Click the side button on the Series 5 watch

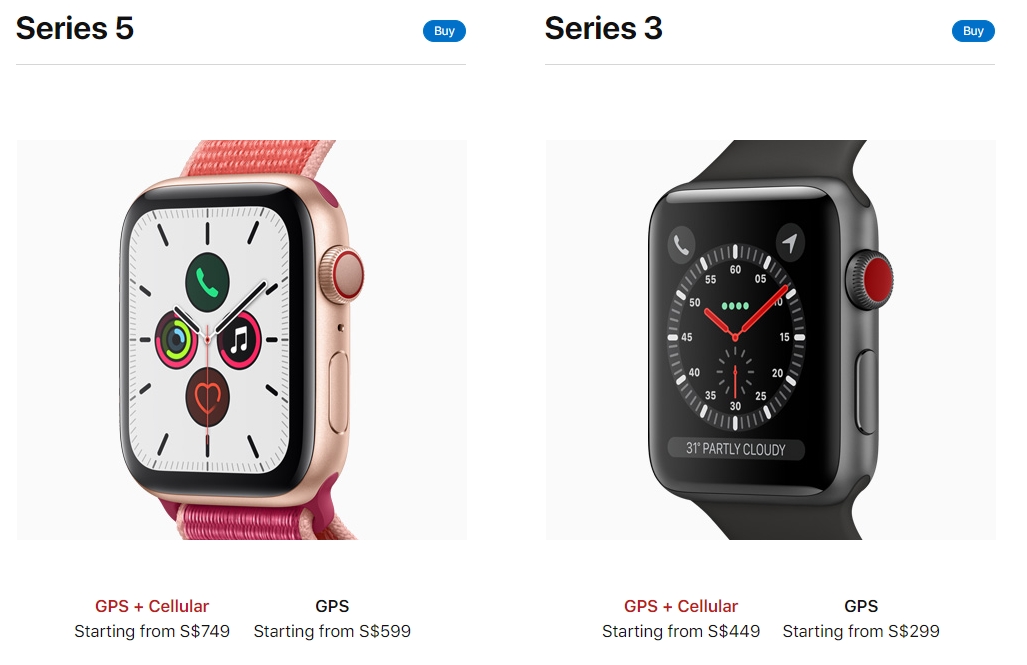(x=339, y=393)
